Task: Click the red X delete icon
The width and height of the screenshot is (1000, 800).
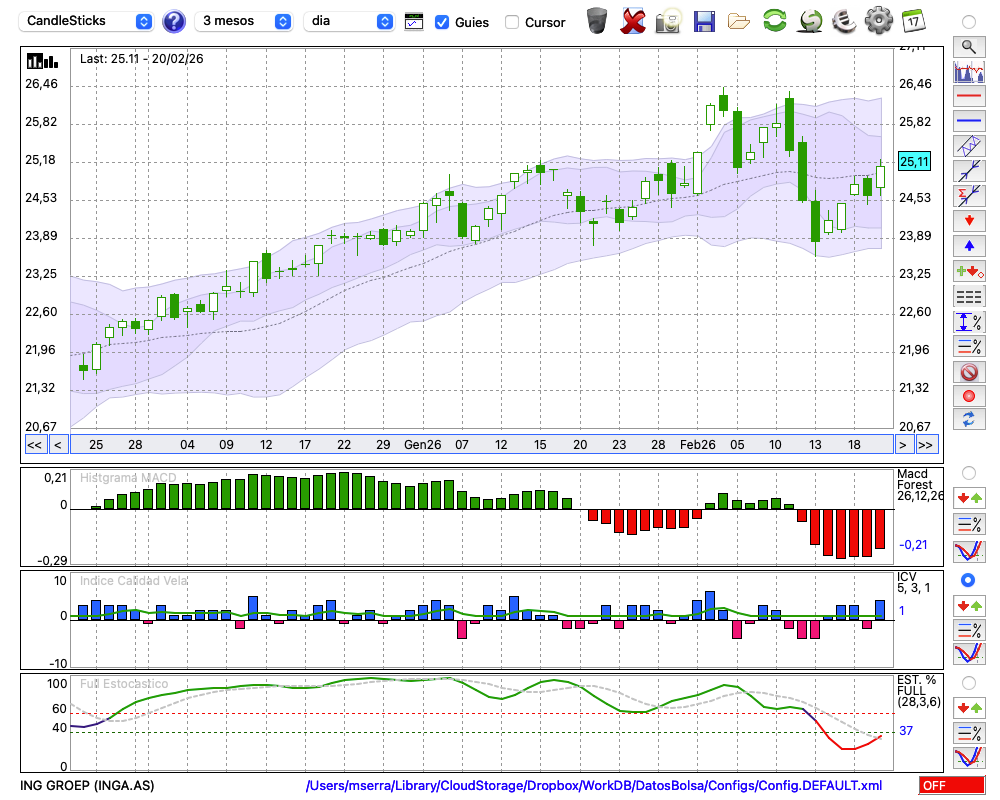Action: pyautogui.click(x=633, y=20)
